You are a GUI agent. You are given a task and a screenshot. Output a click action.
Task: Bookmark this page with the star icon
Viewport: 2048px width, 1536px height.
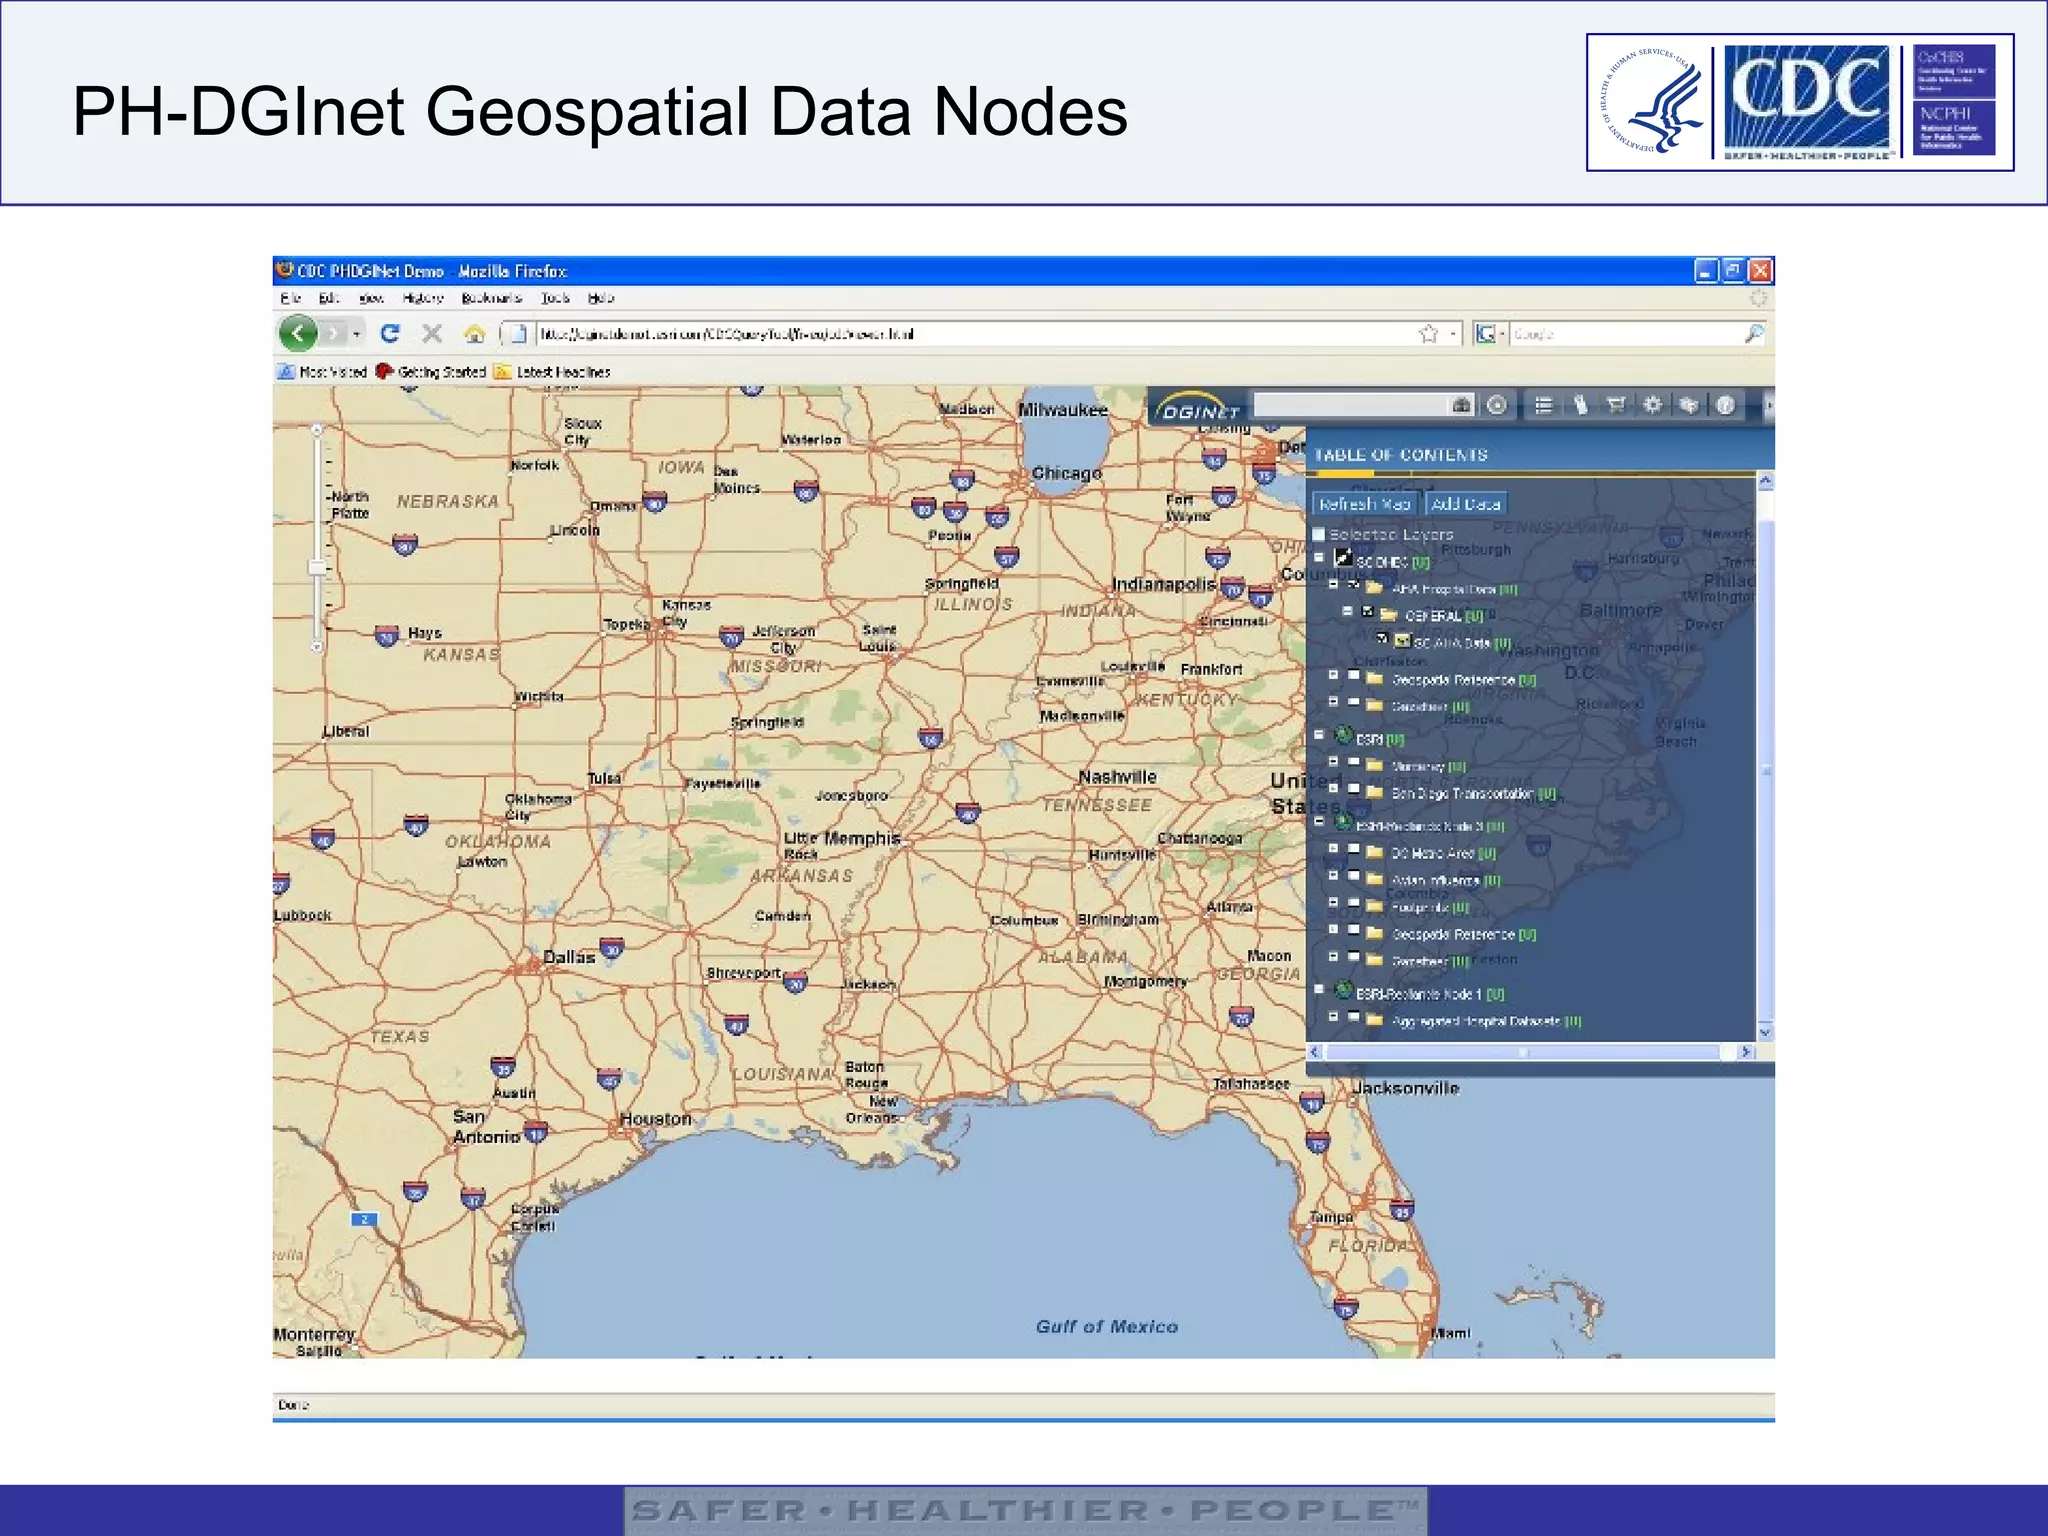click(1428, 334)
